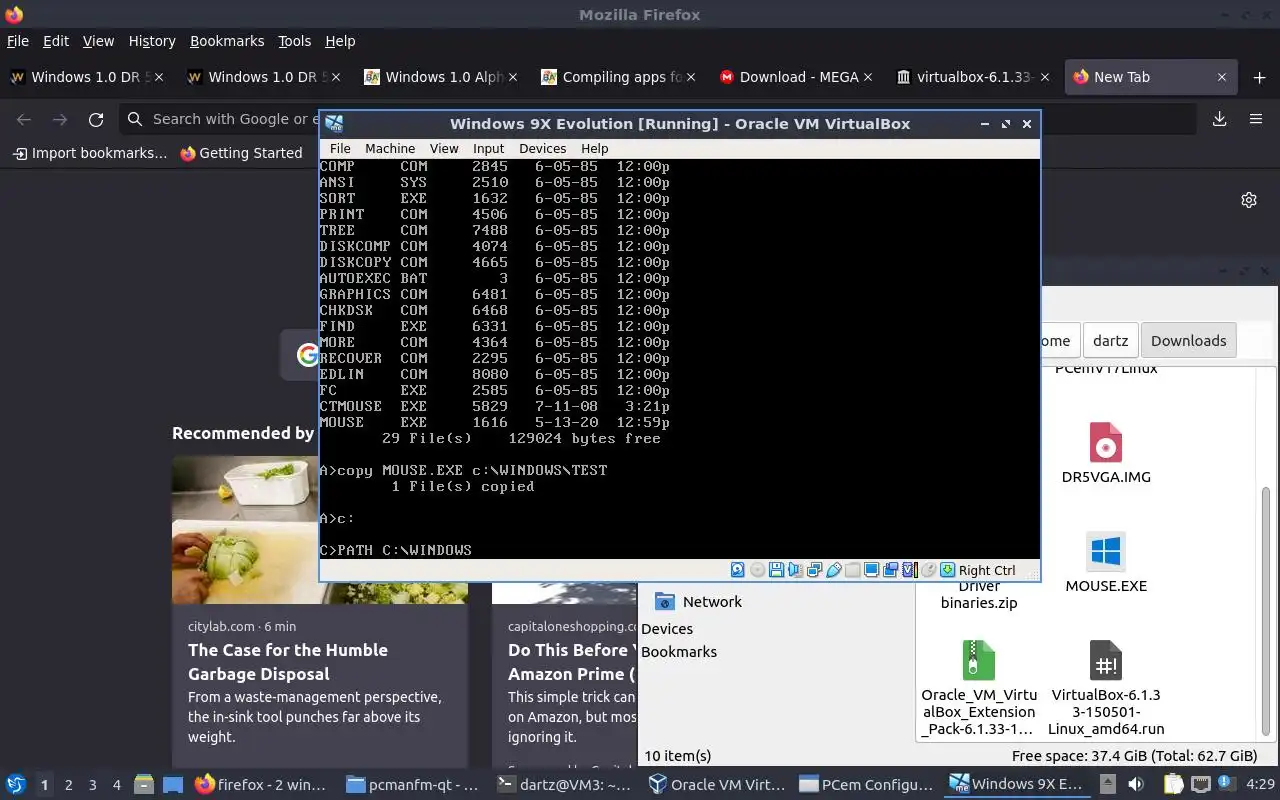The image size is (1280, 800).
Task: Click the VirtualBox mouse integration status icon
Action: [928, 570]
